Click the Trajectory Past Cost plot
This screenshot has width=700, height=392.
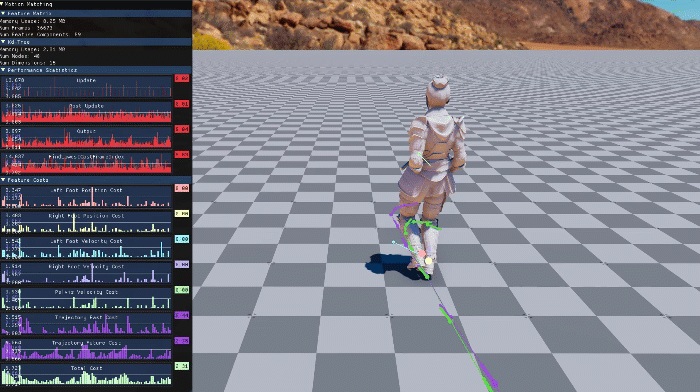coord(86,324)
